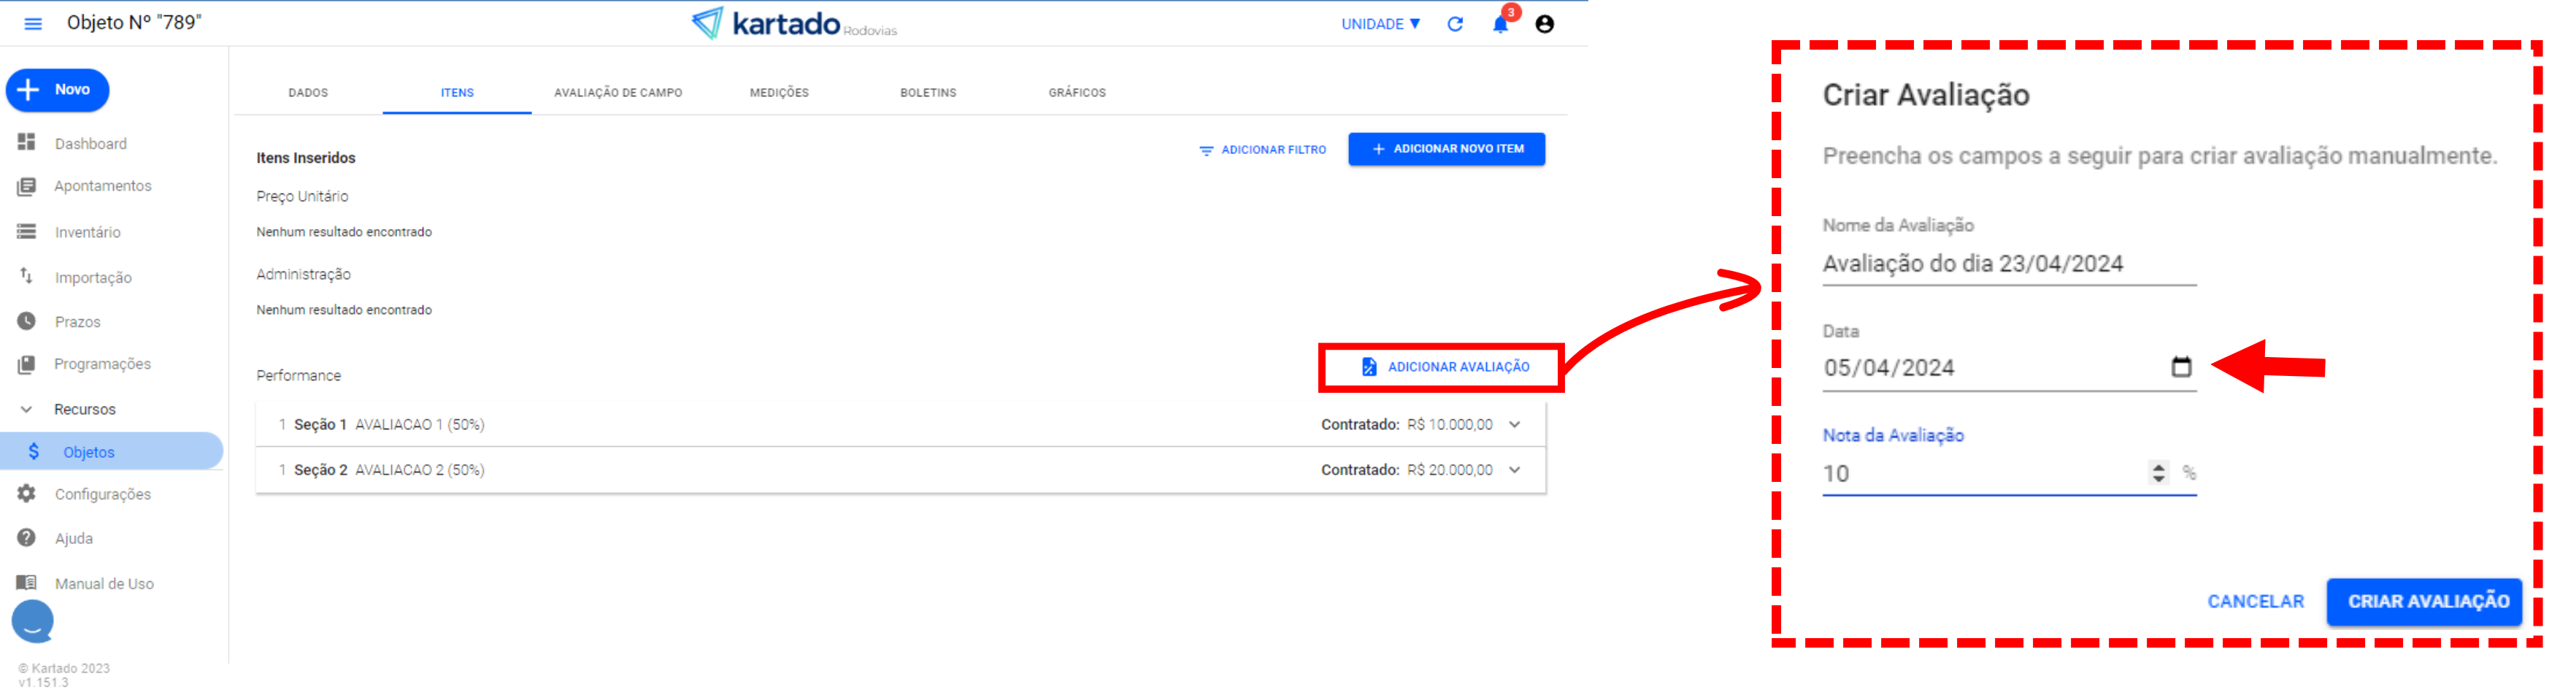Collapse the Recursos sidebar group
This screenshot has width=2576, height=698.
coord(27,409)
